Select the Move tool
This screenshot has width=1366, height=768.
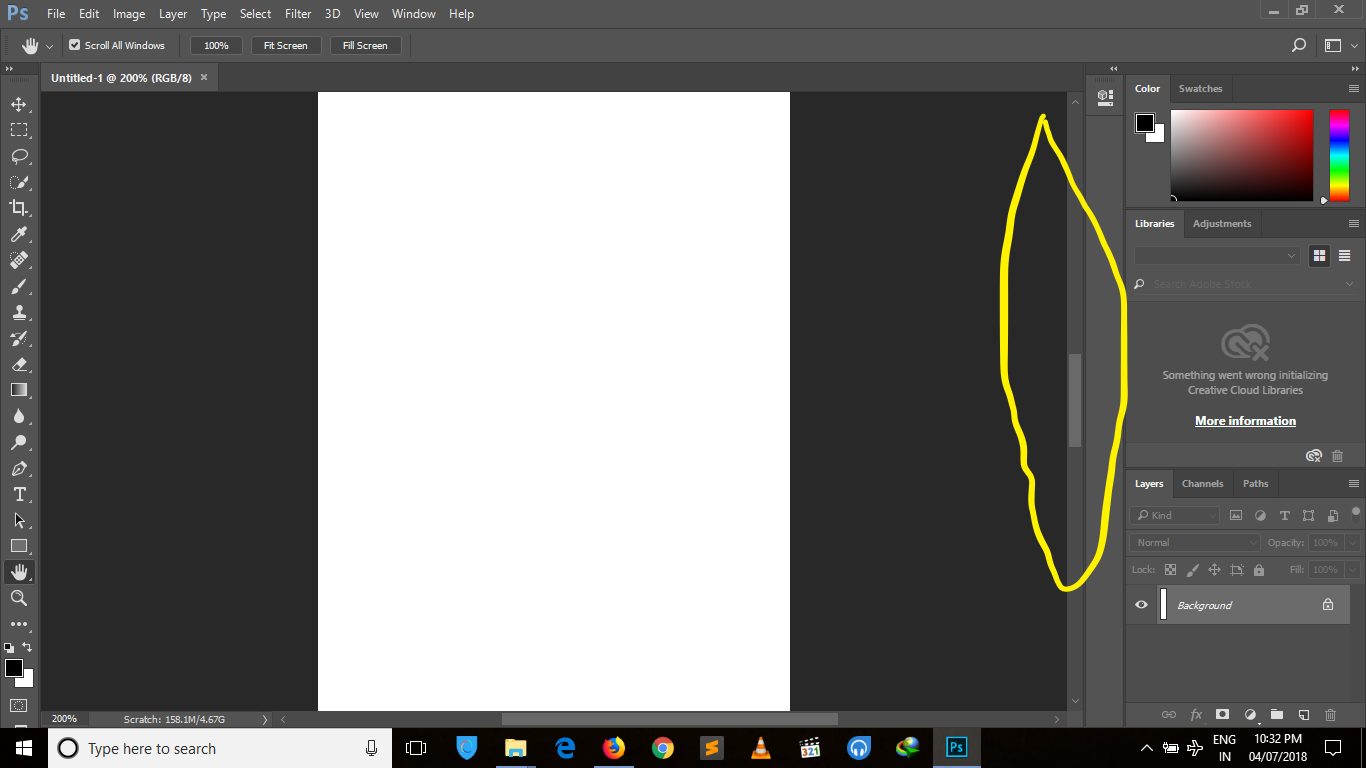click(20, 103)
